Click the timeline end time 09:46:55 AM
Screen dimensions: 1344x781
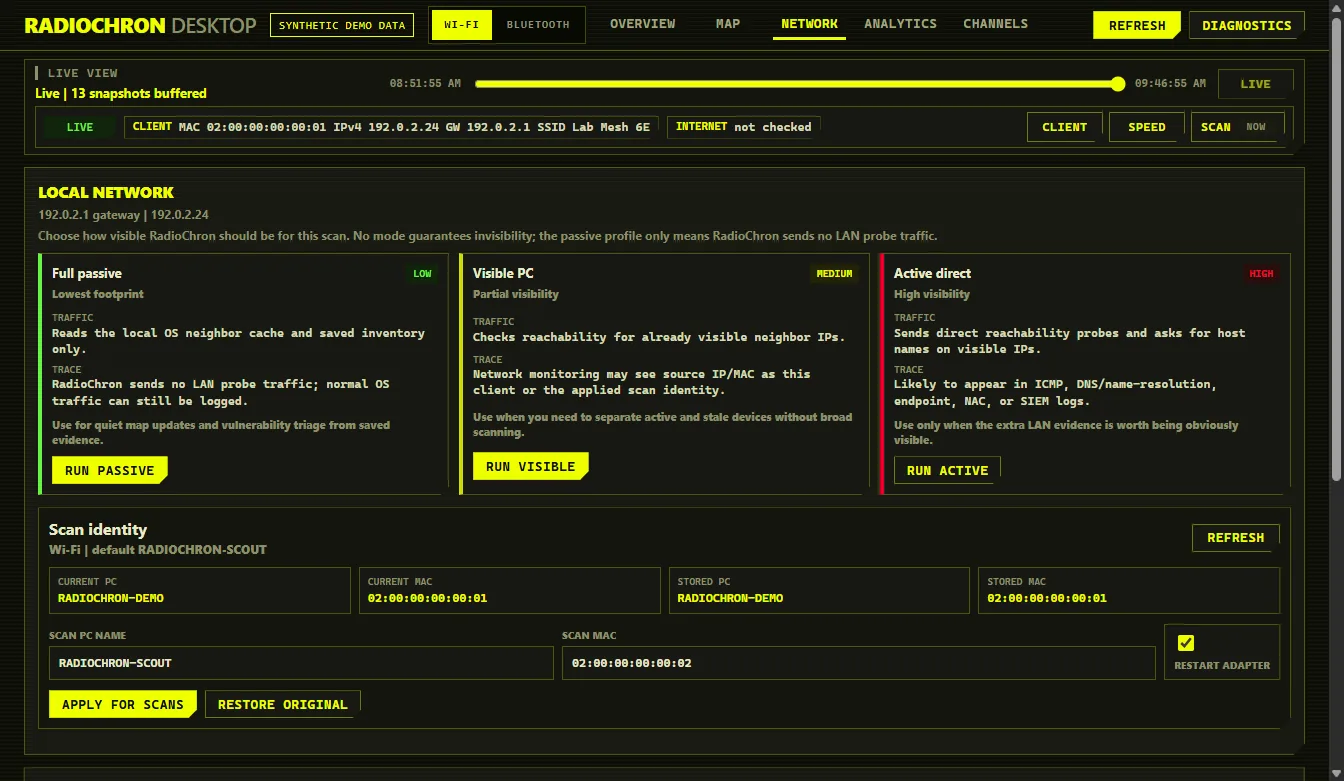point(1170,84)
